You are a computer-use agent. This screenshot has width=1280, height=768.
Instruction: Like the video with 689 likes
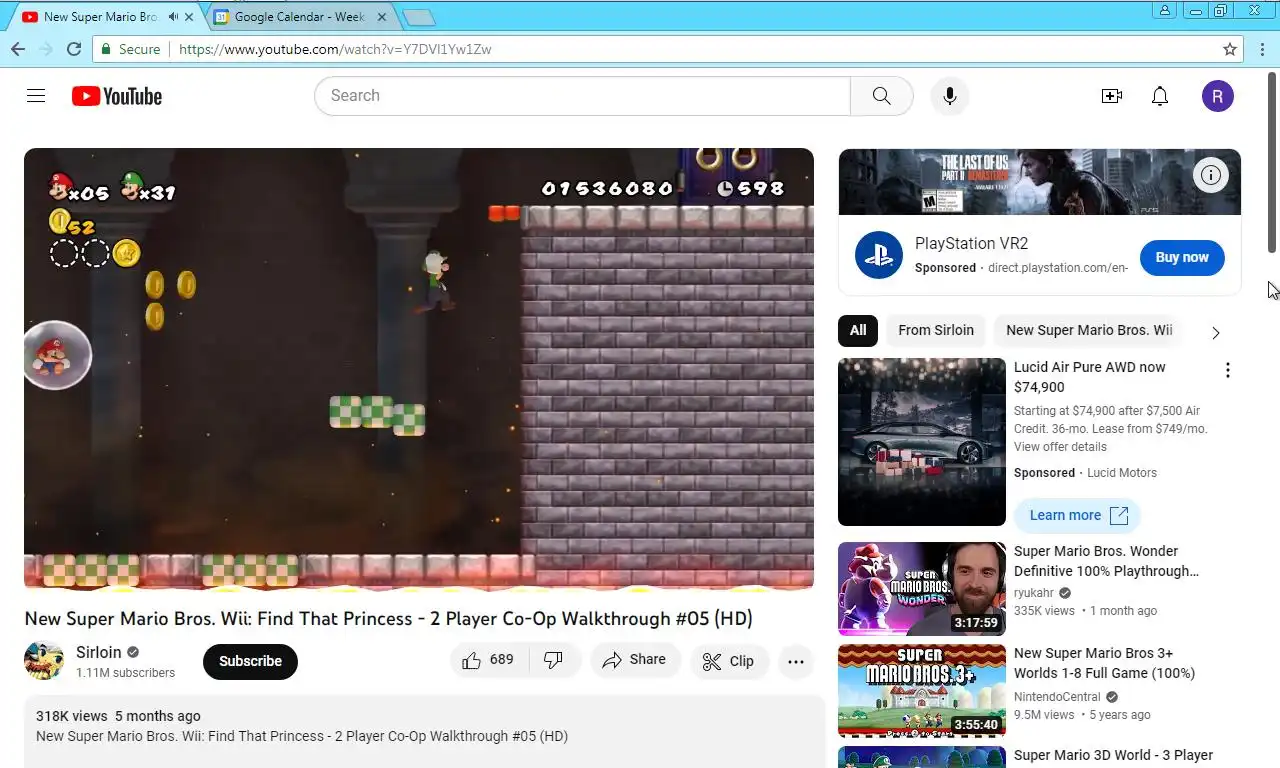coord(489,660)
